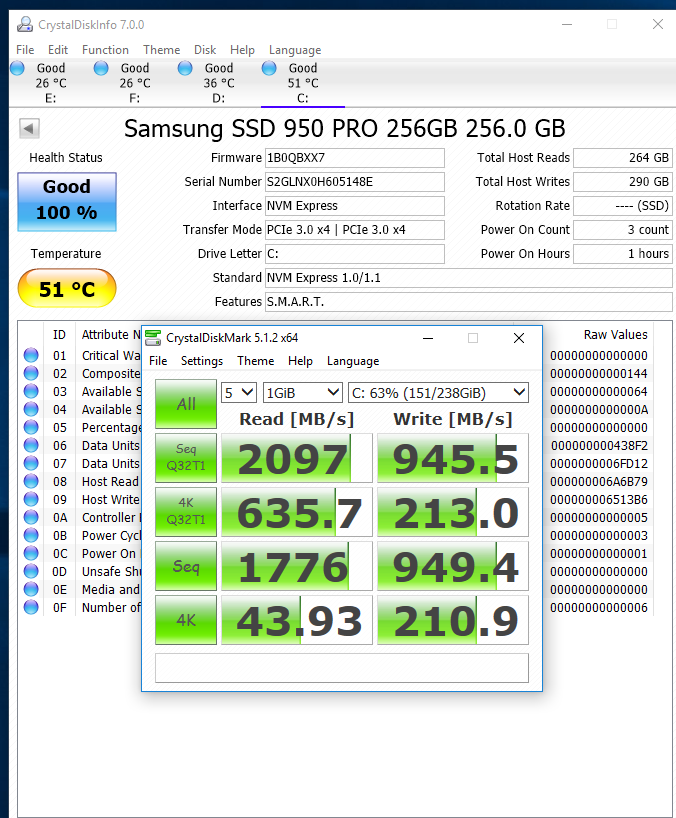Run the plain Seq benchmark
This screenshot has height=818, width=676.
(186, 566)
